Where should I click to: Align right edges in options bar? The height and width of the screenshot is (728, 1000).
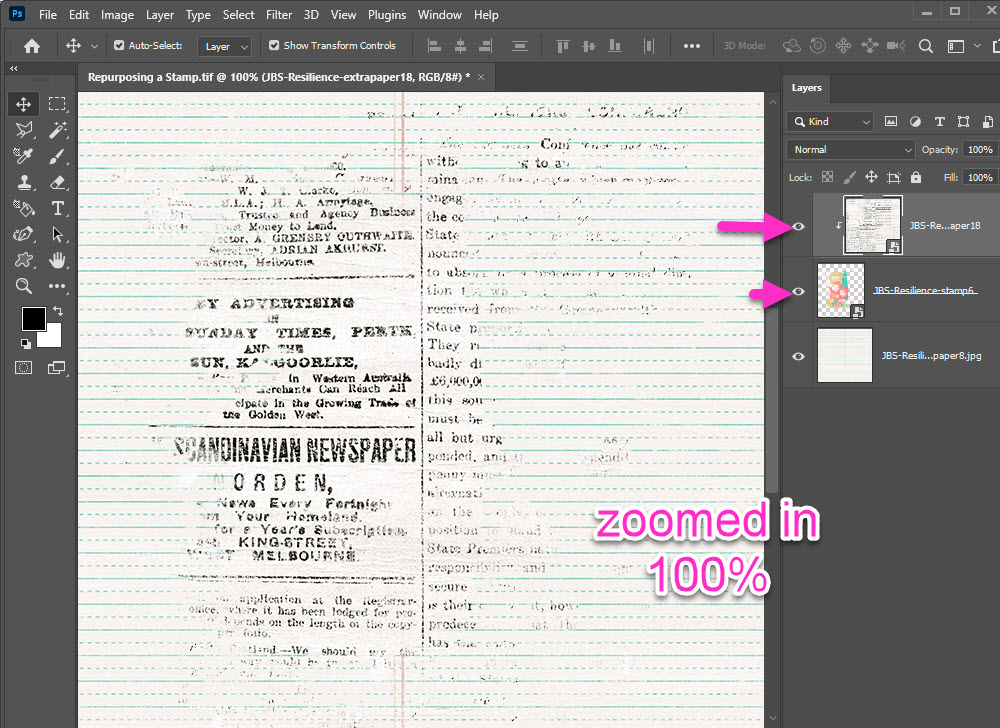[485, 46]
